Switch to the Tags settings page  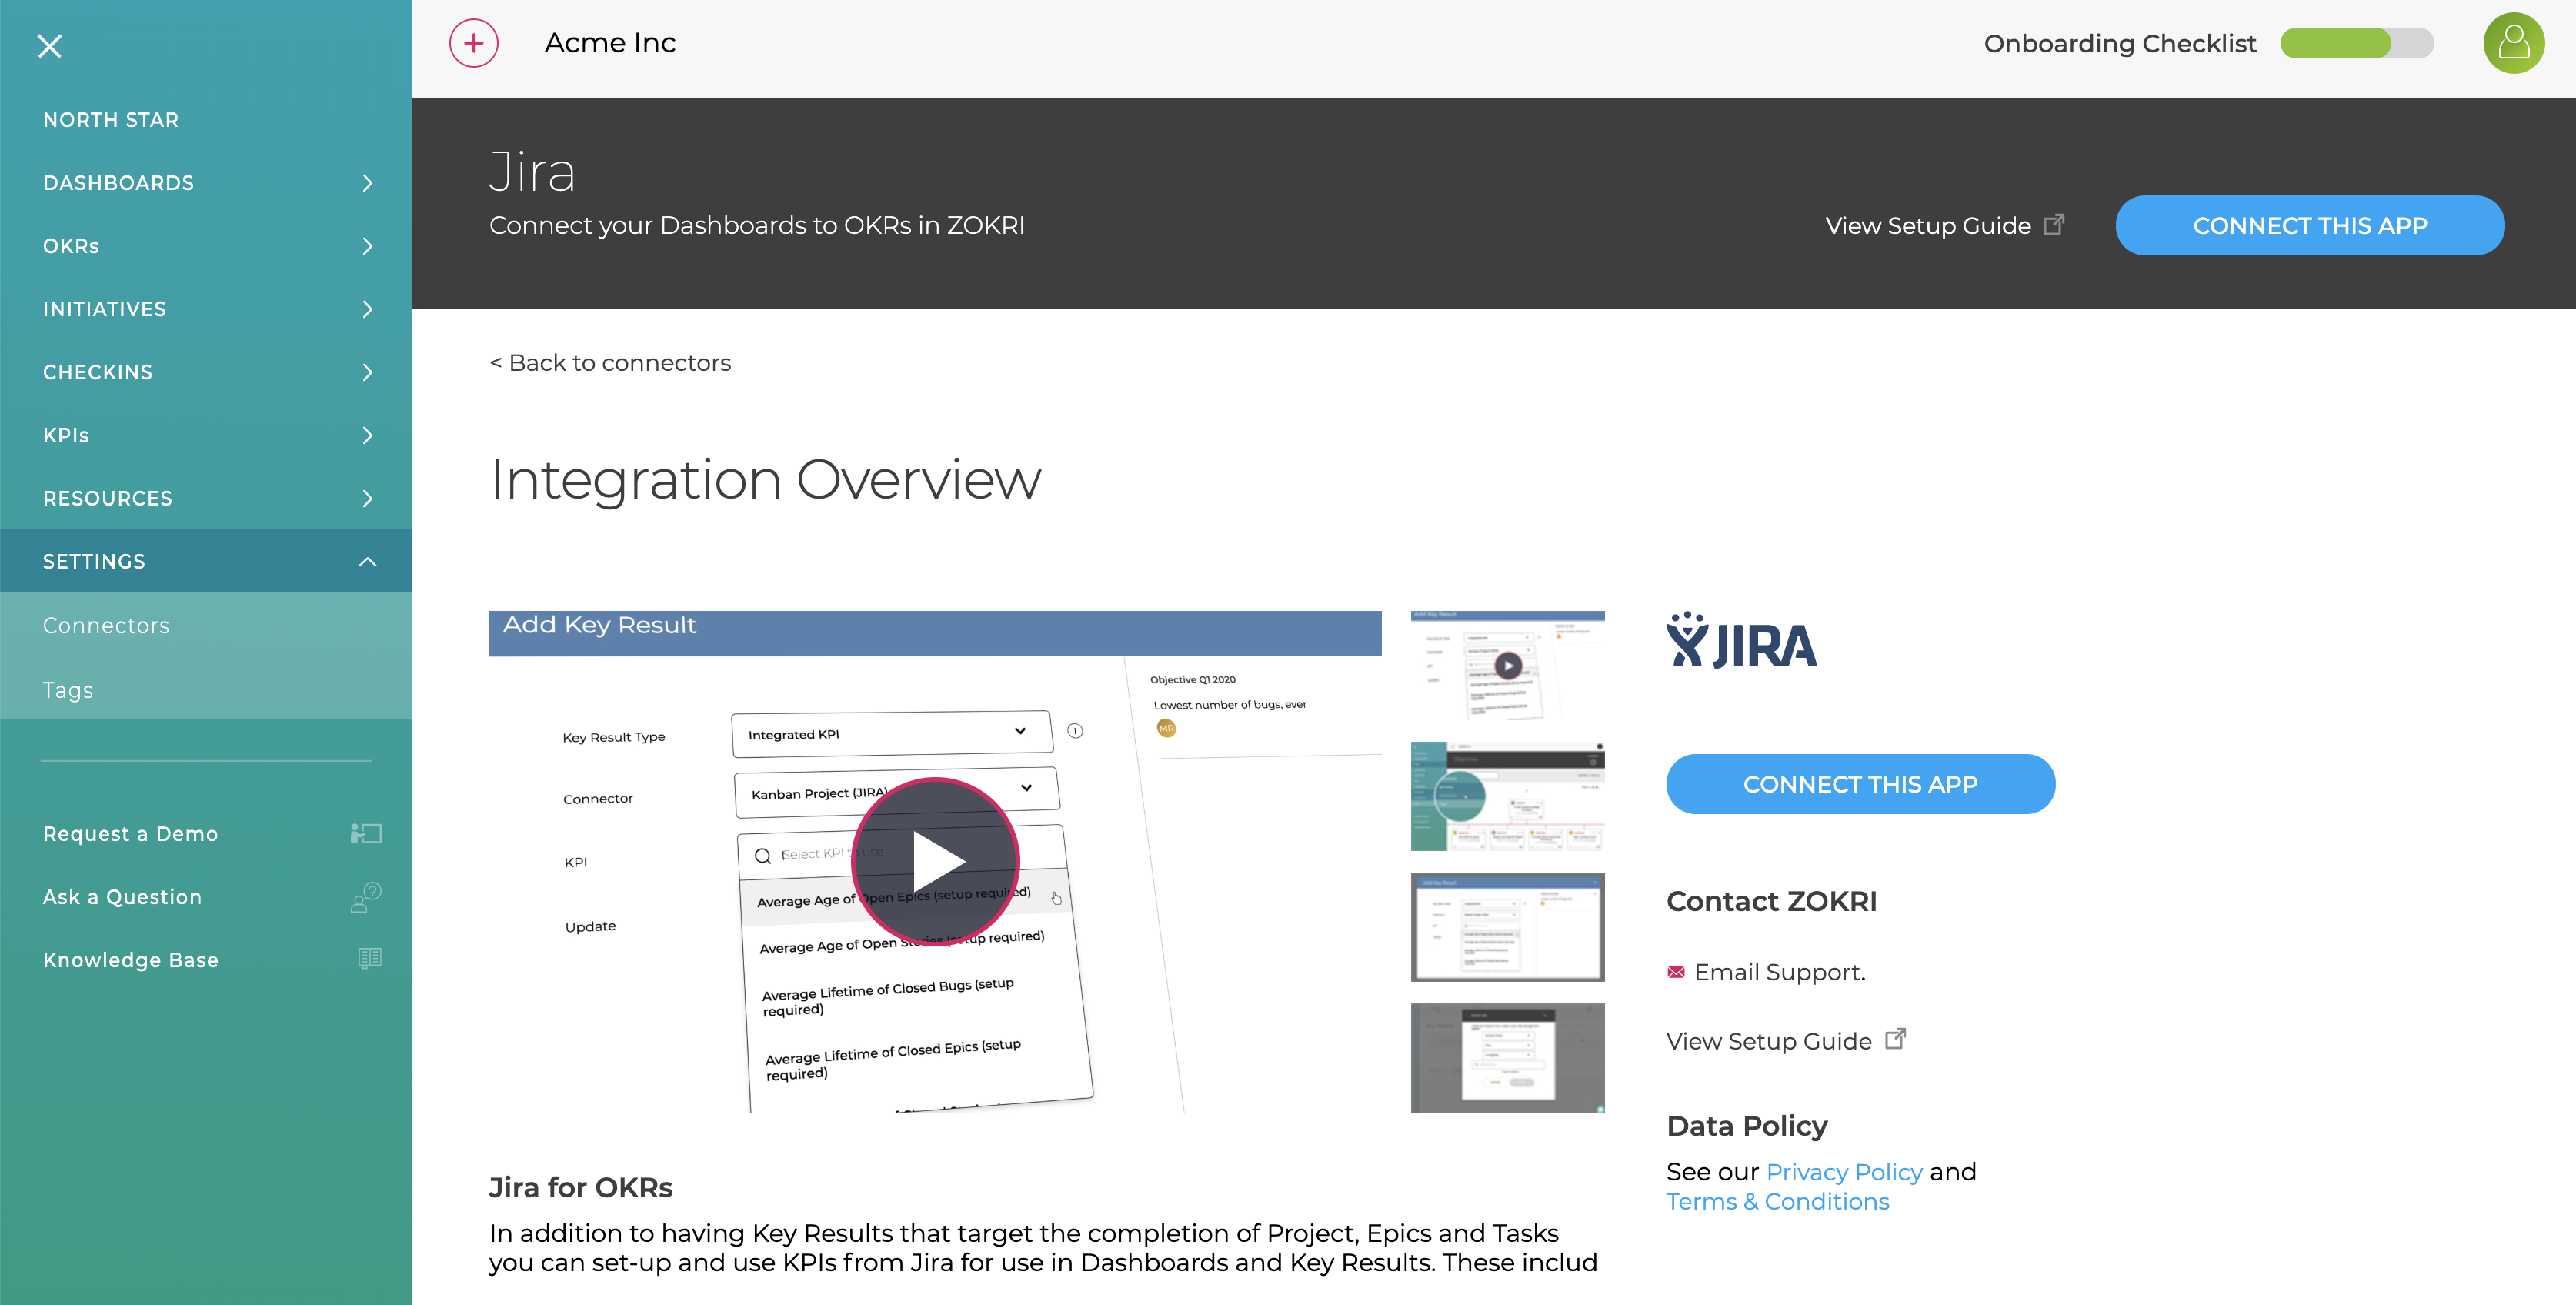pyautogui.click(x=67, y=690)
